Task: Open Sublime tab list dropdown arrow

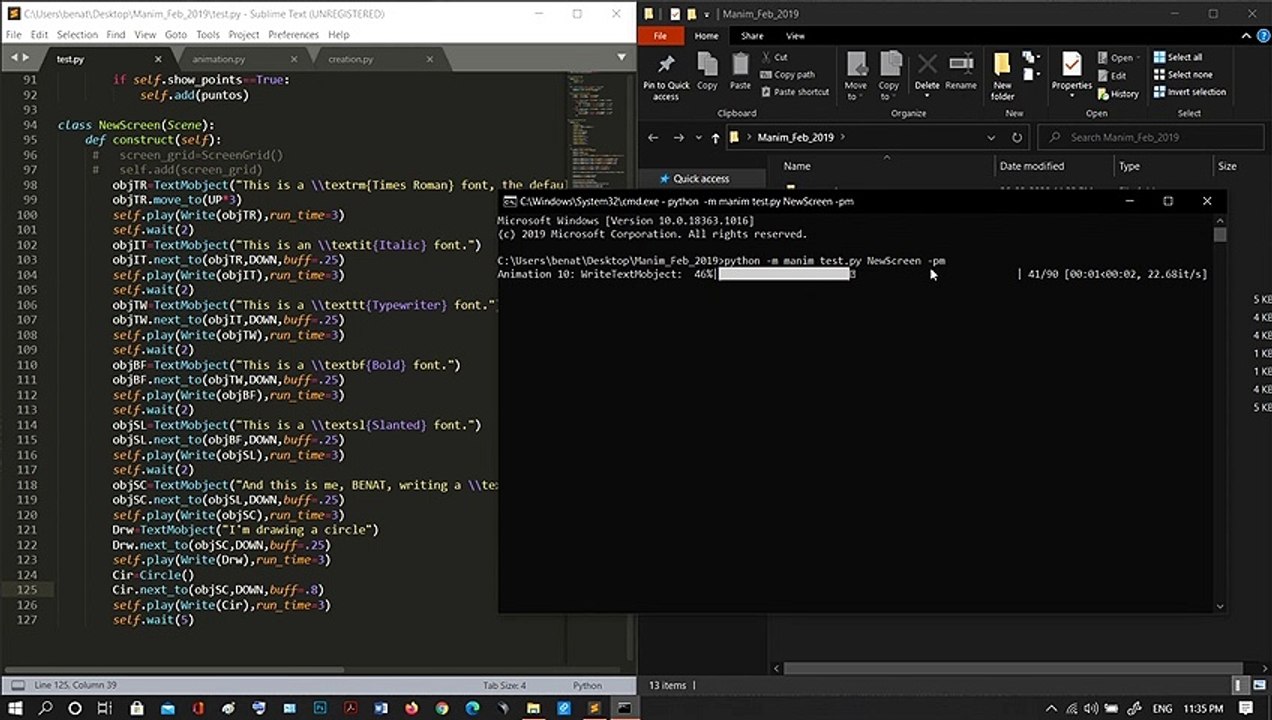Action: pyautogui.click(x=621, y=58)
